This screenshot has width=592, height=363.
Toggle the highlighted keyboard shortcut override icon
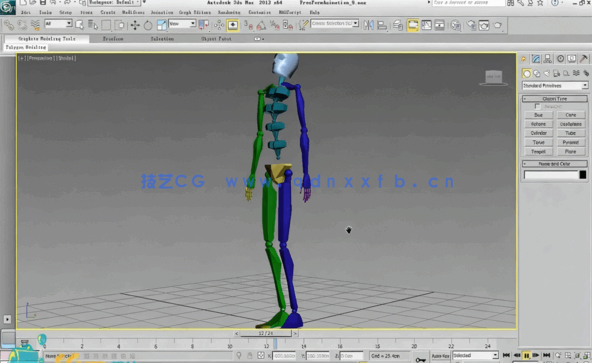pos(233,25)
